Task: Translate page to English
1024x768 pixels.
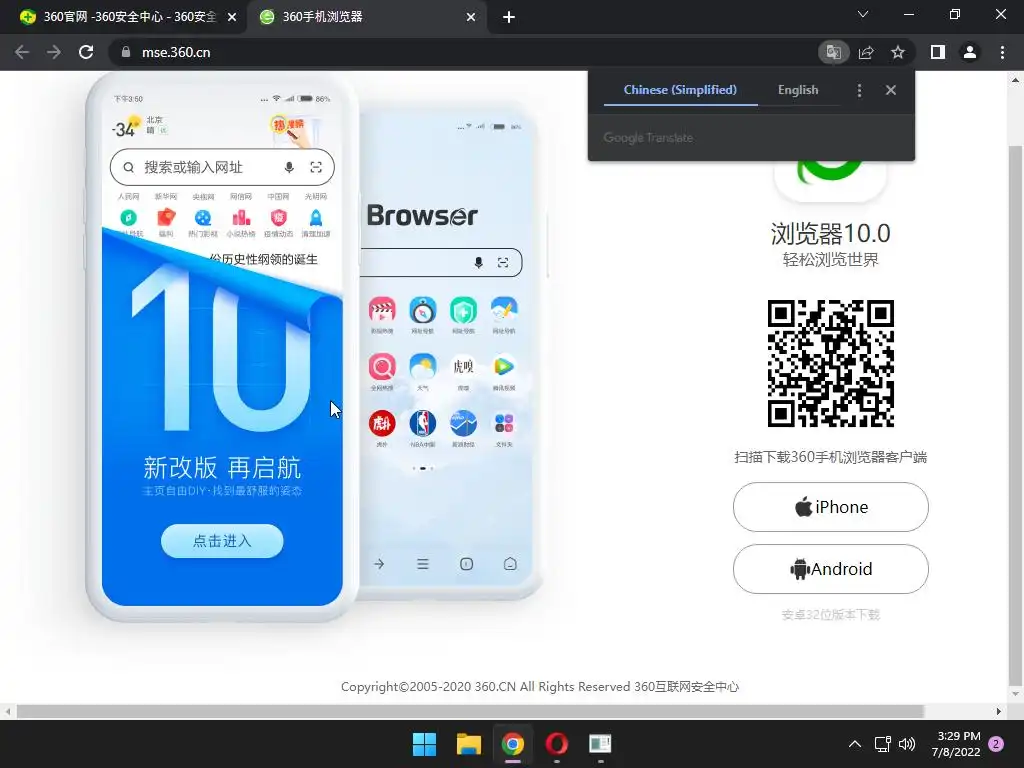Action: (798, 90)
